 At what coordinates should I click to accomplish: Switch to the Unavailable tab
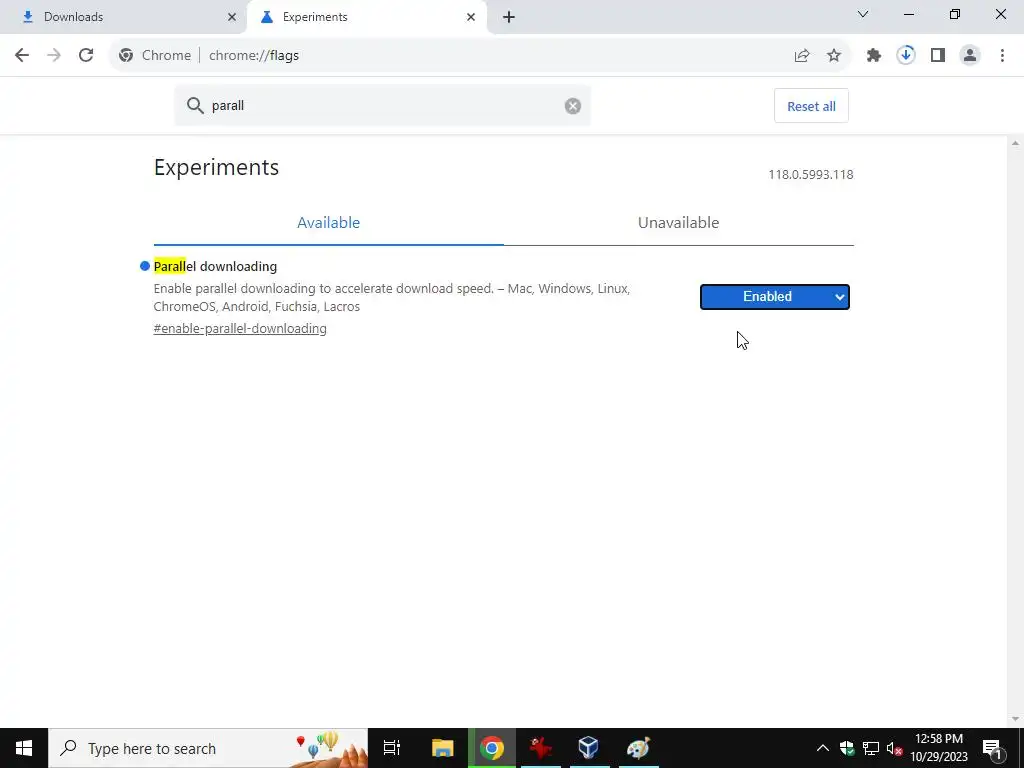coord(679,223)
